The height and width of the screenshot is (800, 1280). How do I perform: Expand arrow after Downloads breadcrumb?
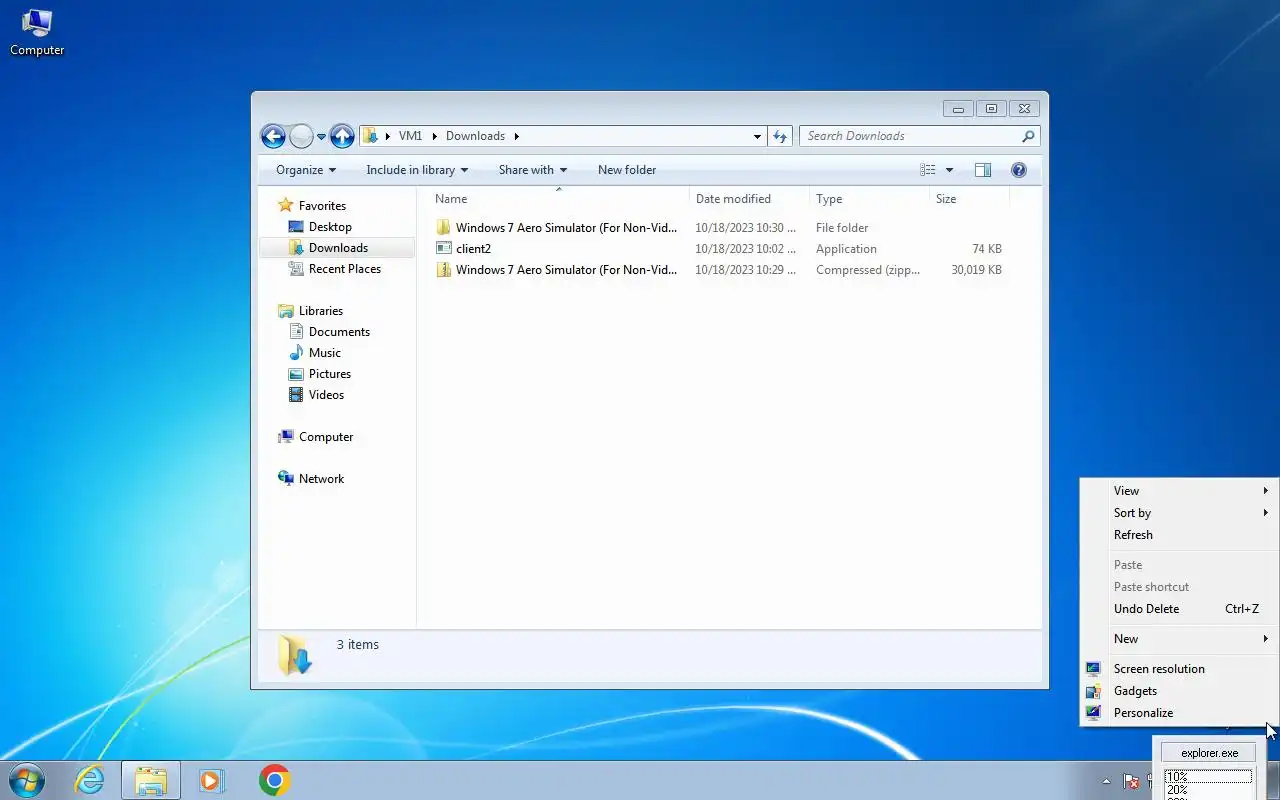click(x=517, y=136)
